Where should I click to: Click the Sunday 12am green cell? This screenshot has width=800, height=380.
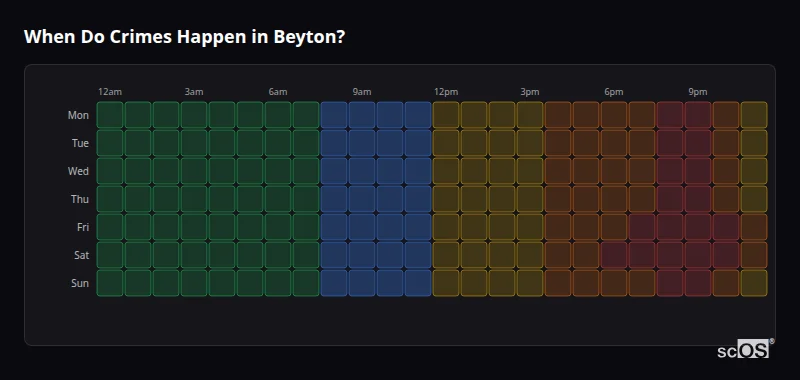(110, 283)
